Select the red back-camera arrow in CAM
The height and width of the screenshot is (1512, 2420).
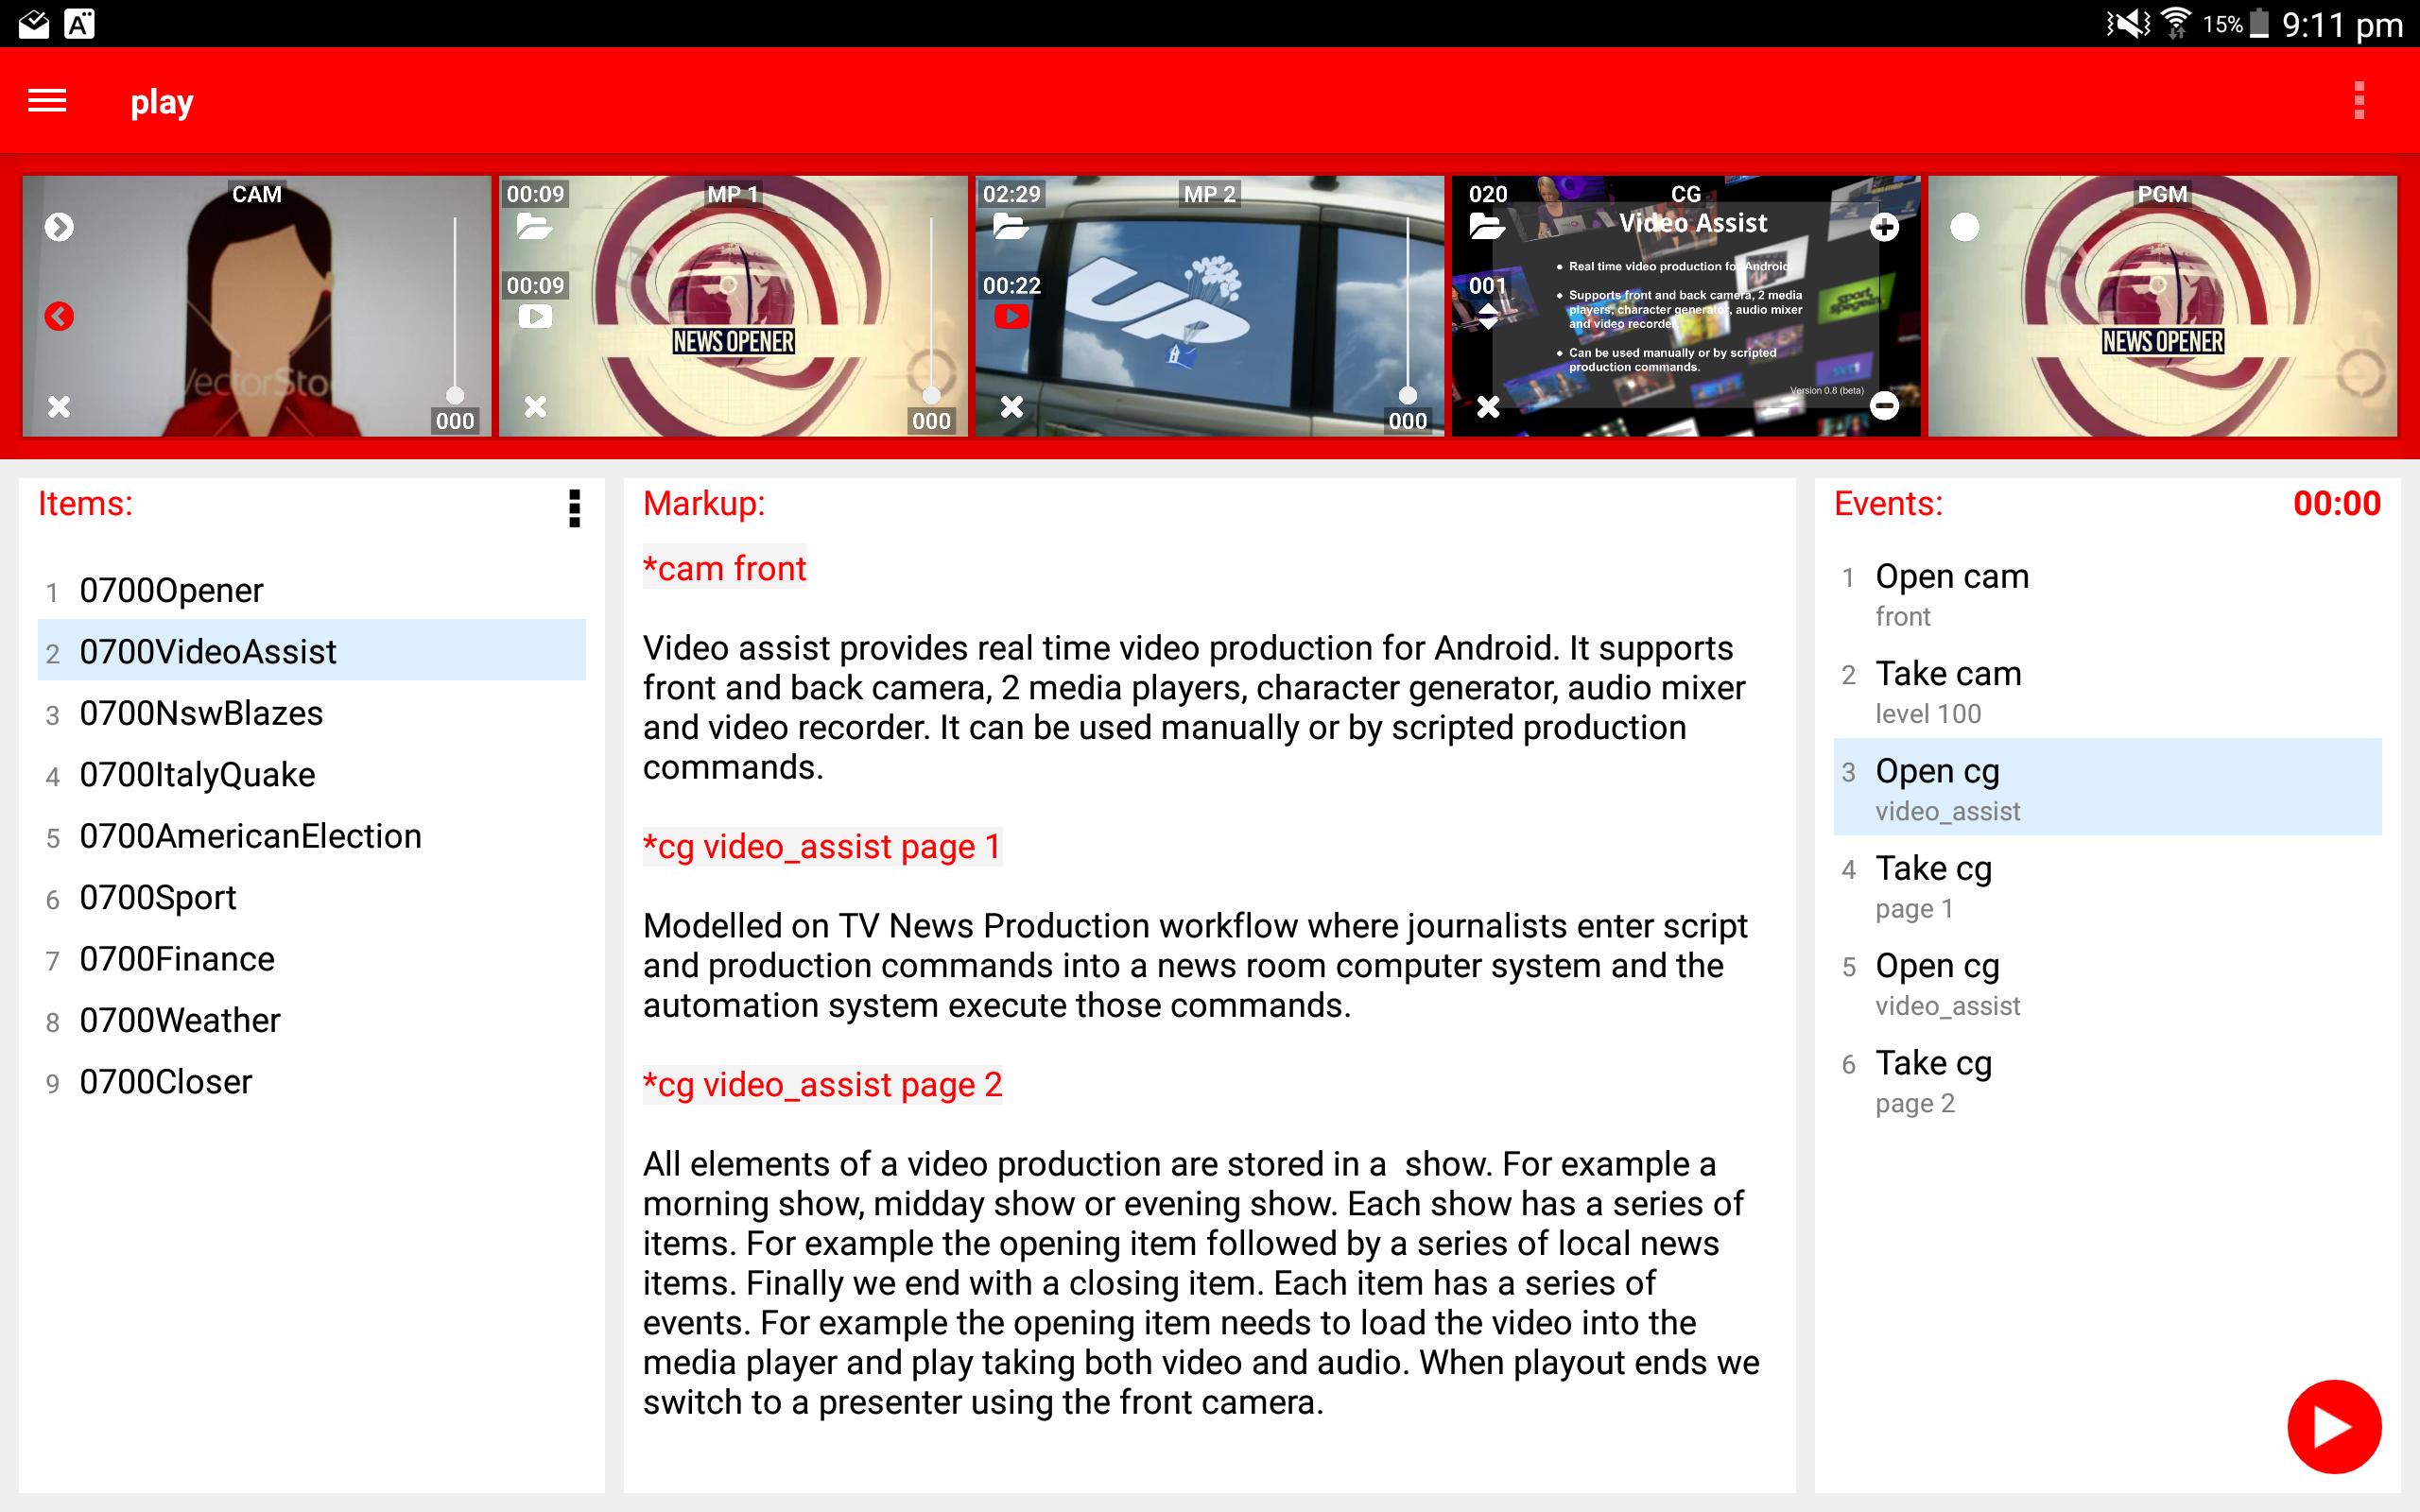pyautogui.click(x=59, y=317)
